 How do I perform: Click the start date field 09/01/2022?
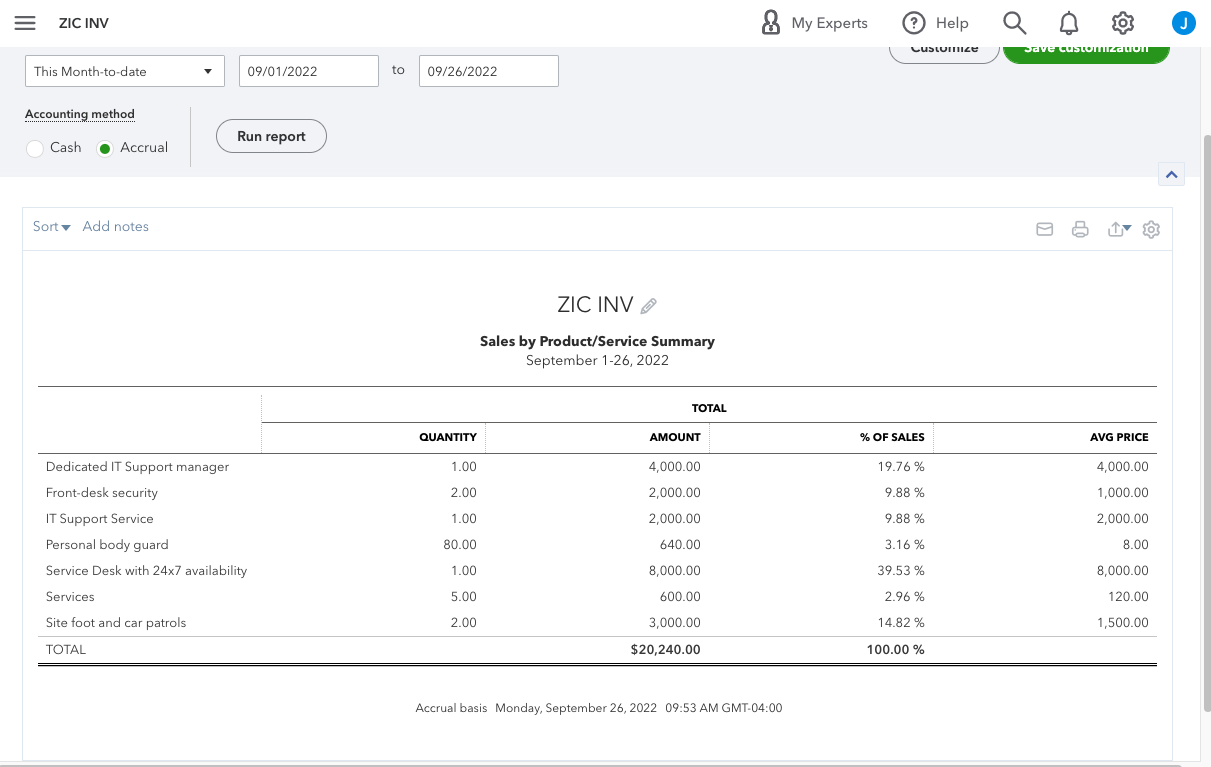pos(309,71)
